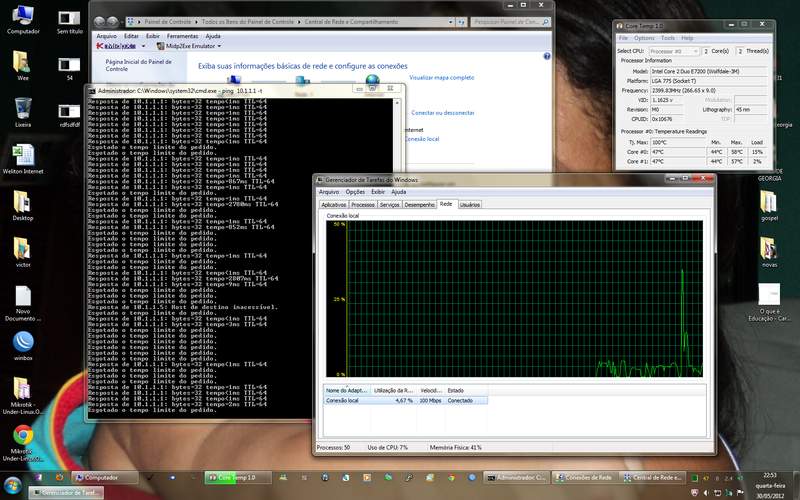
Task: Open the Mikrotik Under-Linux folder icon
Action: point(22,395)
